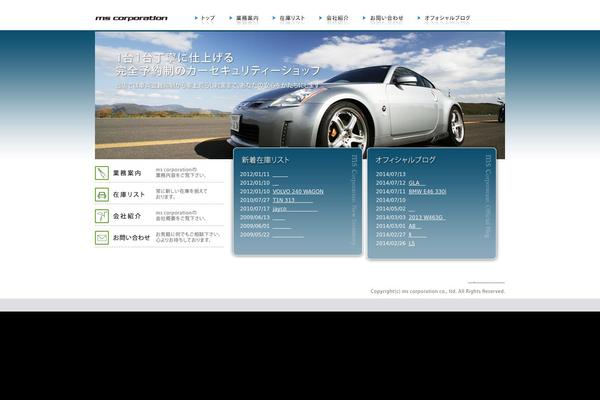The width and height of the screenshot is (600, 400).
Task: Click the 2014/07/13 blog date
Action: (x=391, y=174)
